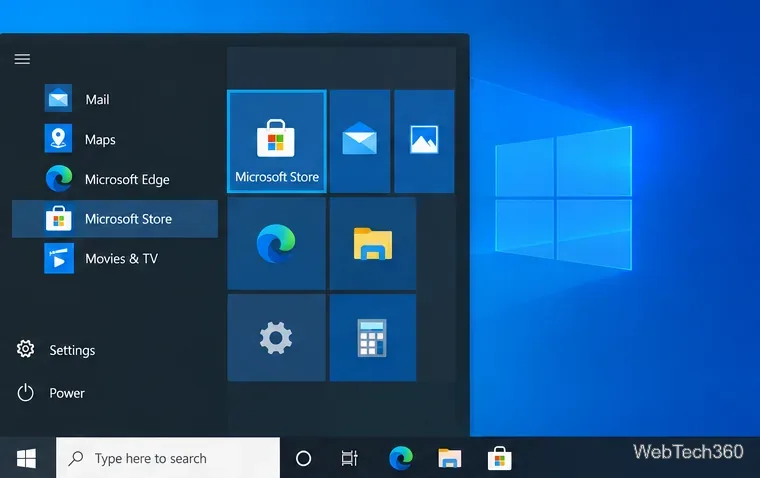The height and width of the screenshot is (478, 760).
Task: Click the Store bag icon in app list
Action: click(59, 219)
